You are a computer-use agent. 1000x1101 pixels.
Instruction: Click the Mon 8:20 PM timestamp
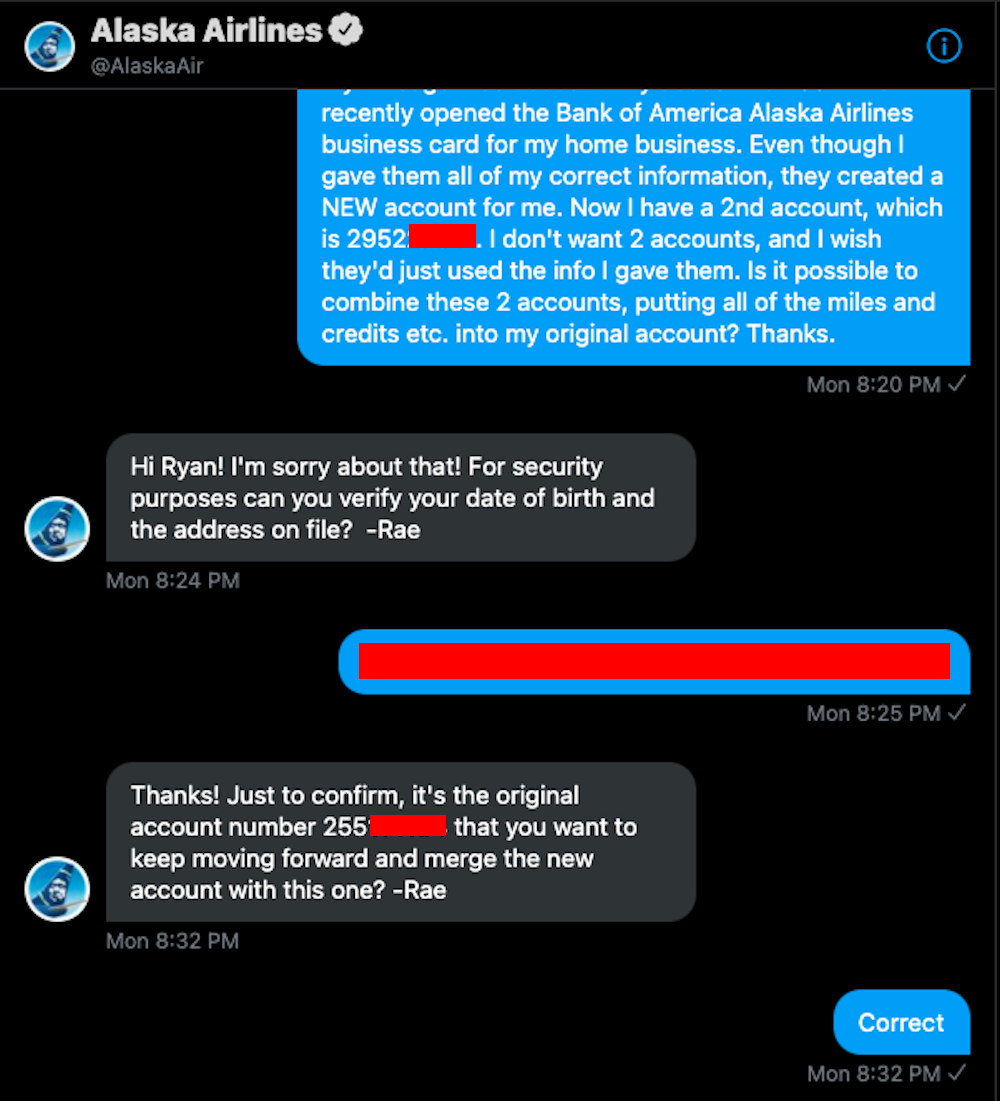(x=873, y=384)
